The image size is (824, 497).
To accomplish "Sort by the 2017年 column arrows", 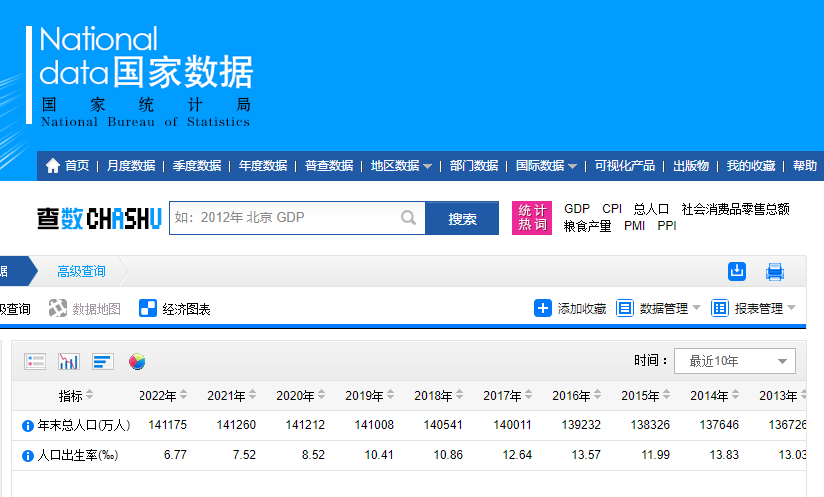I will click(x=528, y=395).
